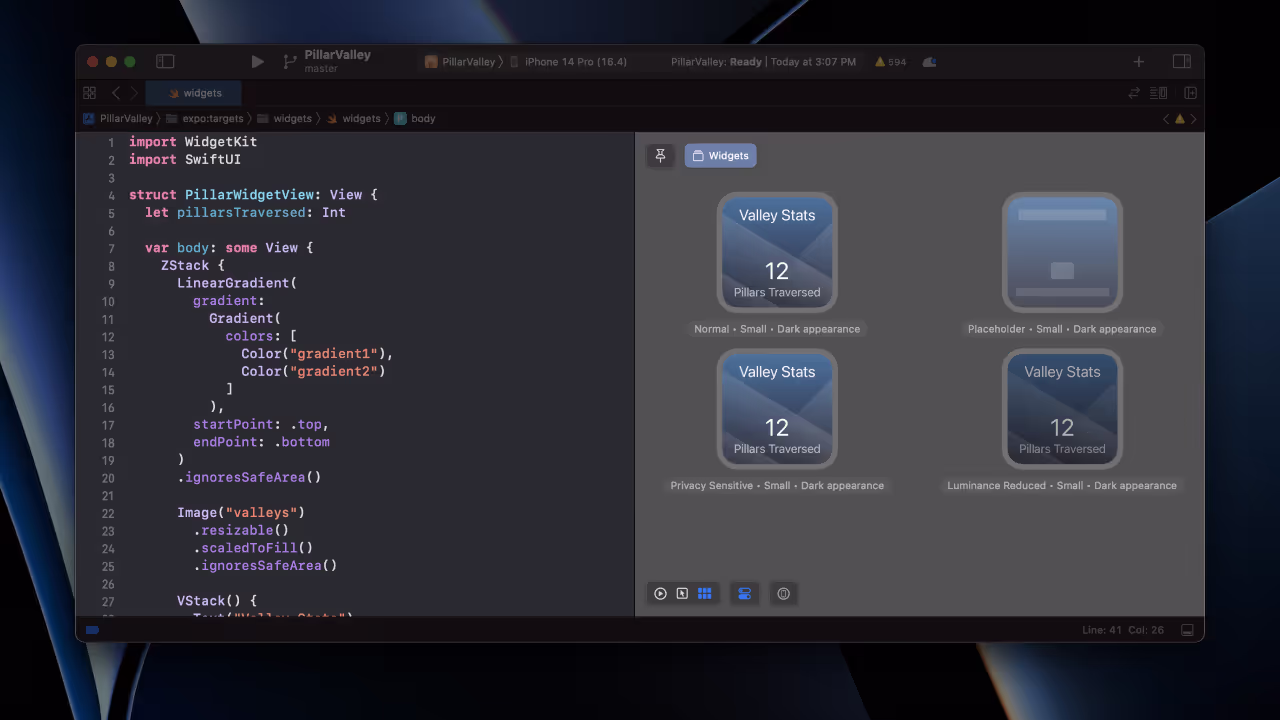Viewport: 1280px width, 720px height.
Task: Click Color("gradient2") on line 14
Action: click(x=313, y=371)
